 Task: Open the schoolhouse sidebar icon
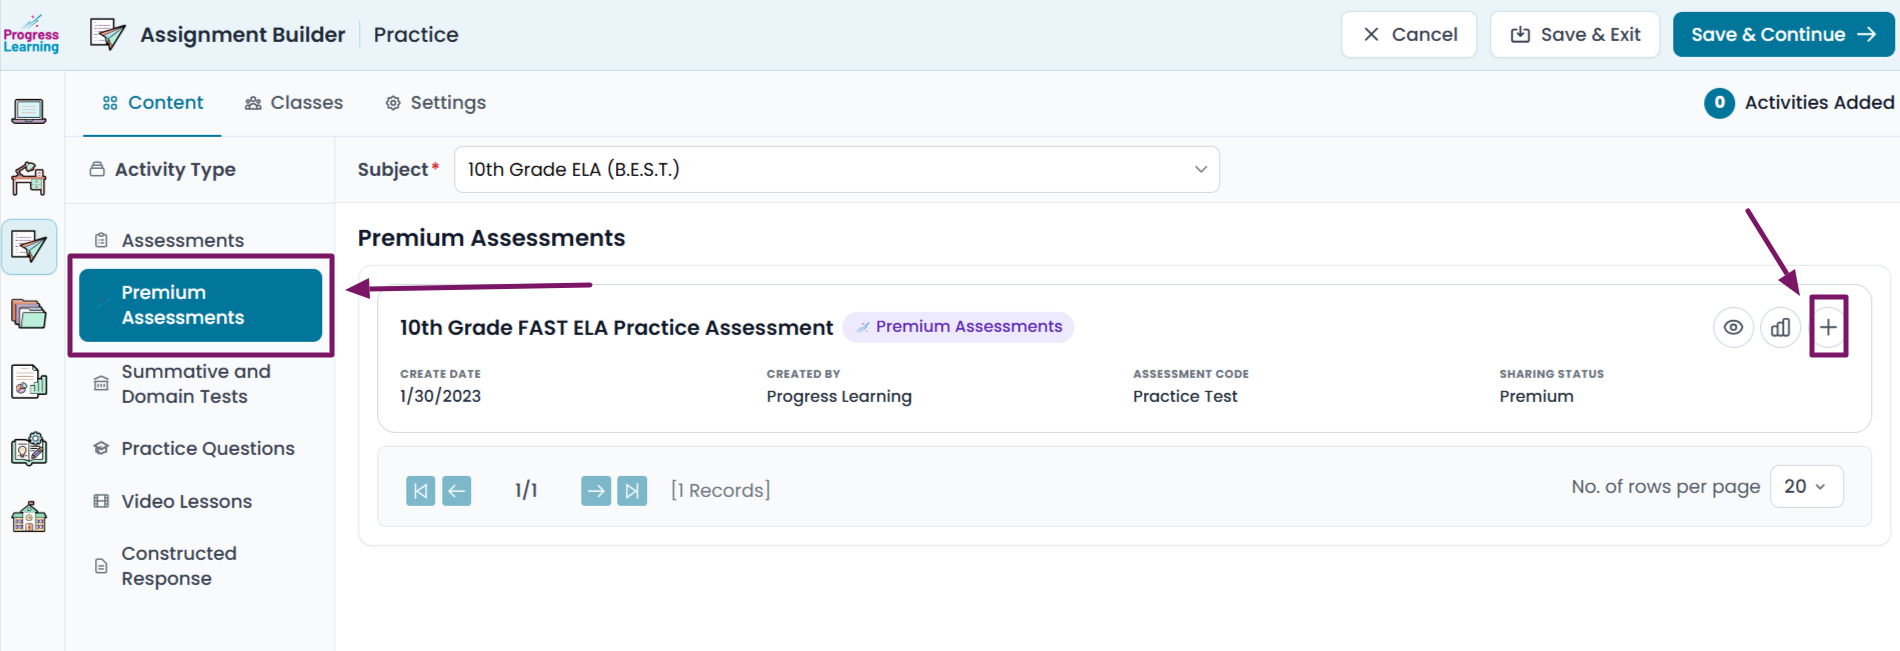click(29, 517)
